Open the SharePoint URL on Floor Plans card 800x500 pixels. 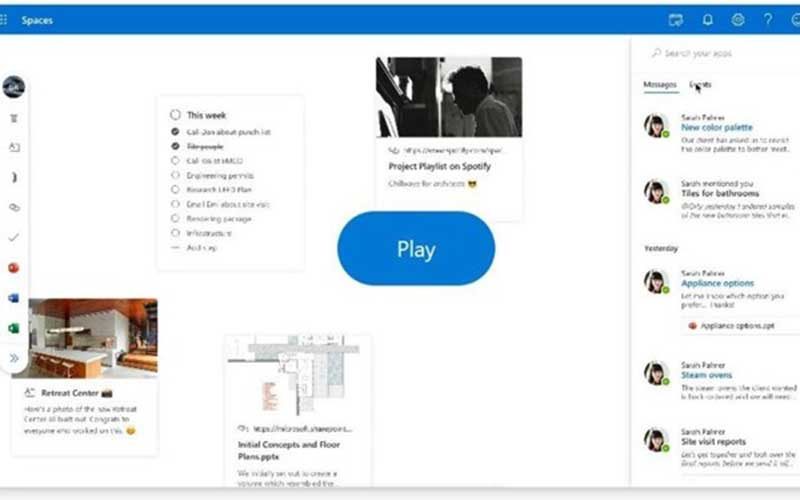click(302, 429)
